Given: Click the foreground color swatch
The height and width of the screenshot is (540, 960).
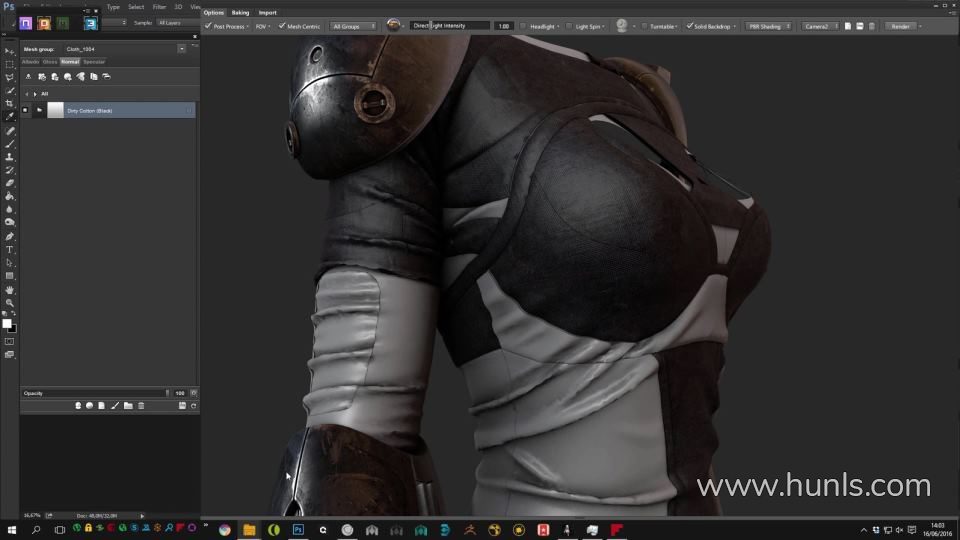Looking at the screenshot, I should (x=6, y=323).
